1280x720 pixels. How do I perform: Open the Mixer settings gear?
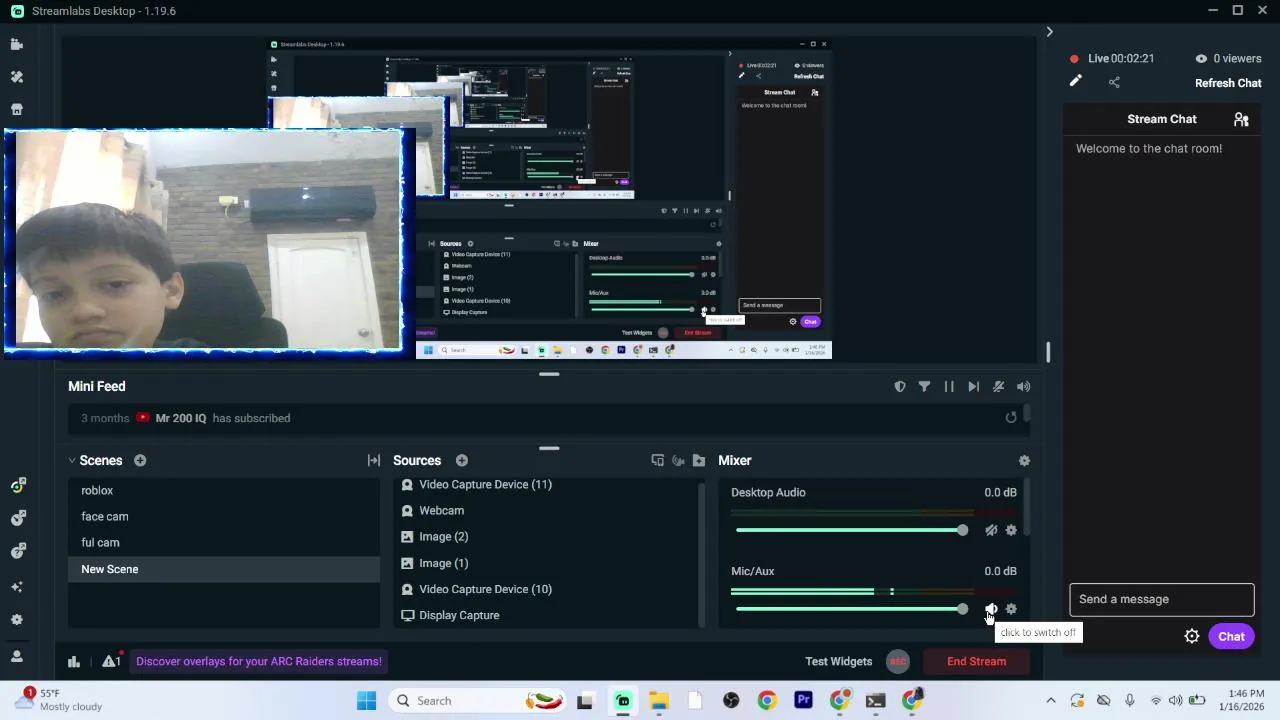(1024, 460)
